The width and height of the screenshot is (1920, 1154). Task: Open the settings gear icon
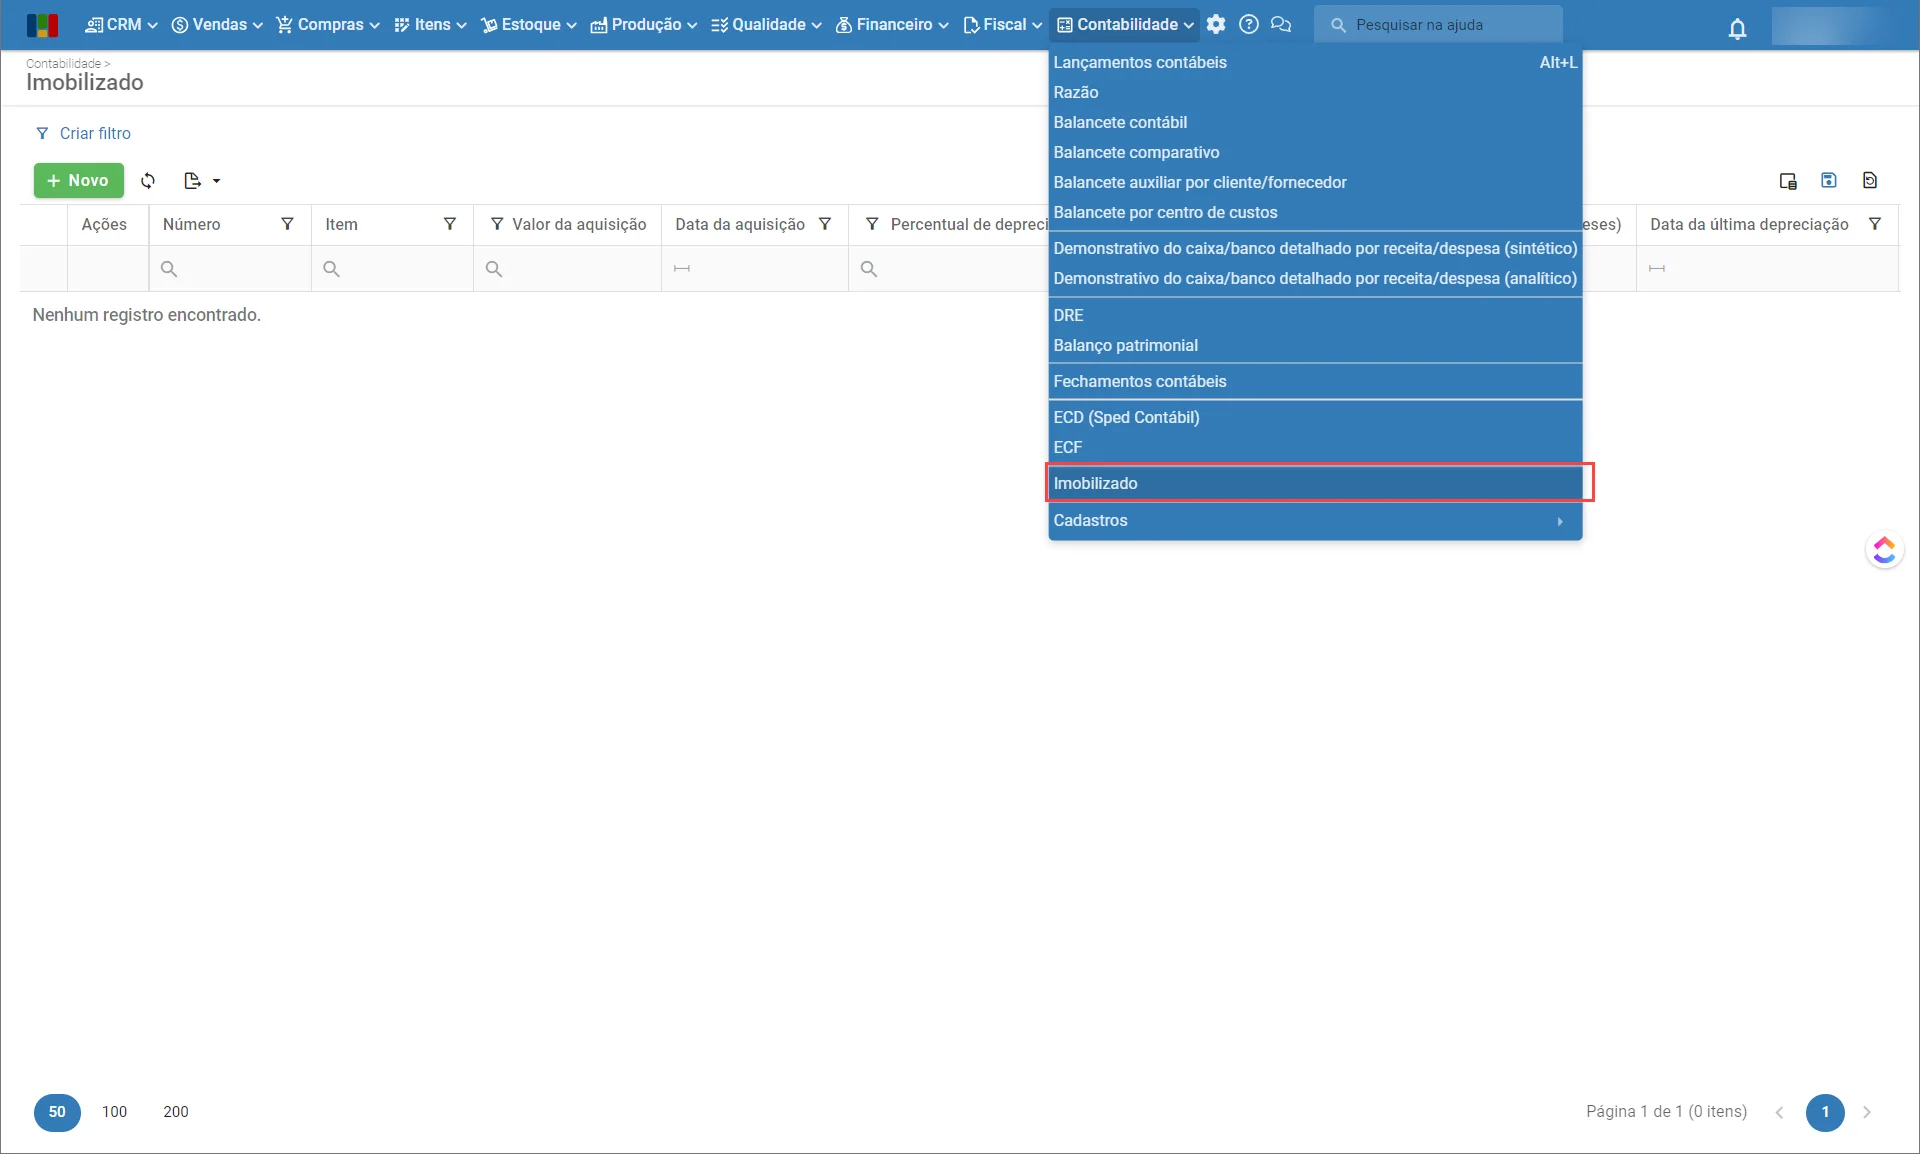pyautogui.click(x=1216, y=24)
